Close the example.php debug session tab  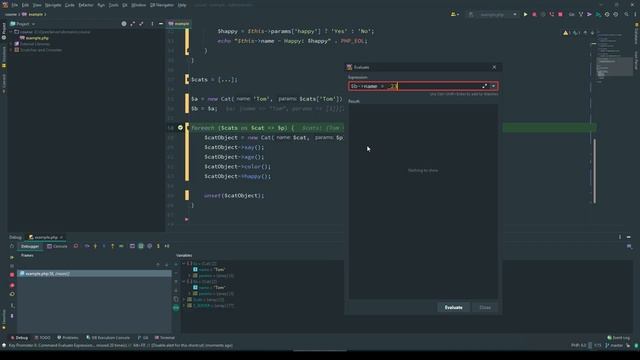(62, 237)
